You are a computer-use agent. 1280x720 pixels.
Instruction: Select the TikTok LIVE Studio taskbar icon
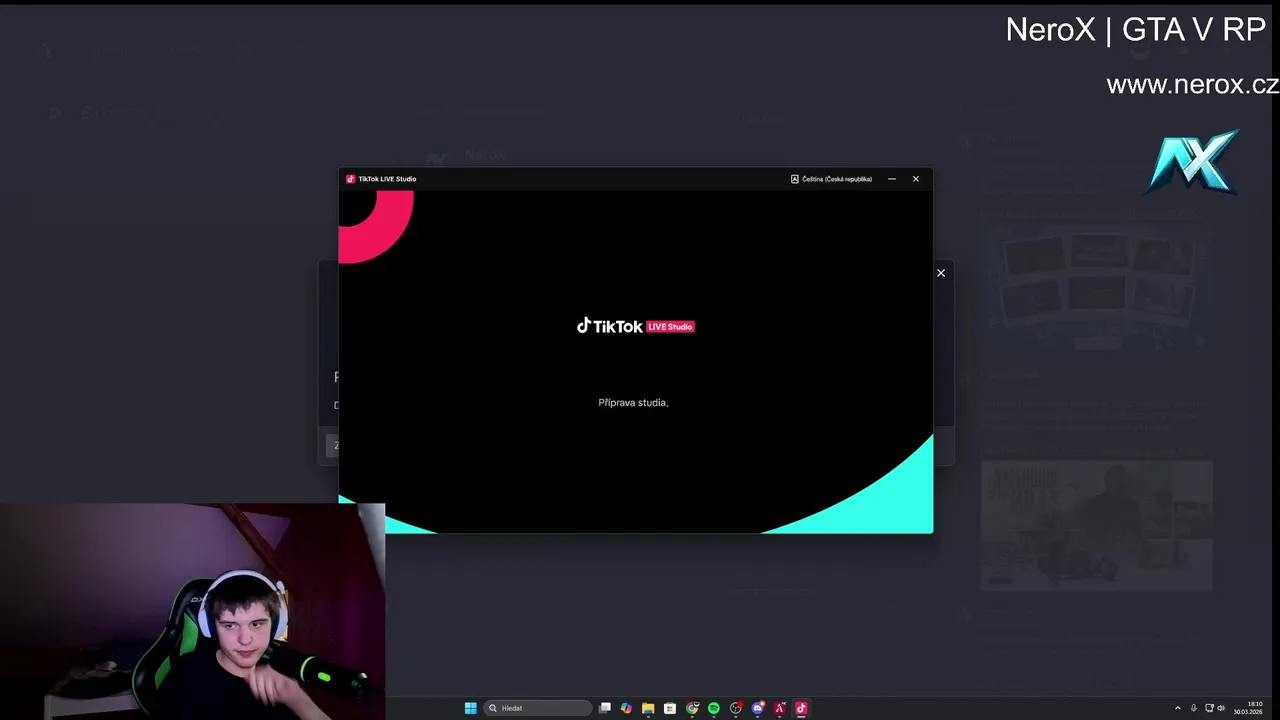801,708
